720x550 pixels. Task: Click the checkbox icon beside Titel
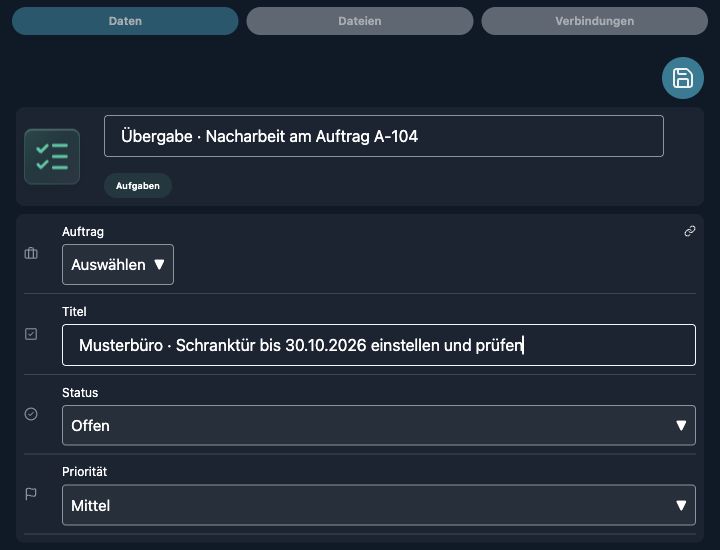(31, 334)
